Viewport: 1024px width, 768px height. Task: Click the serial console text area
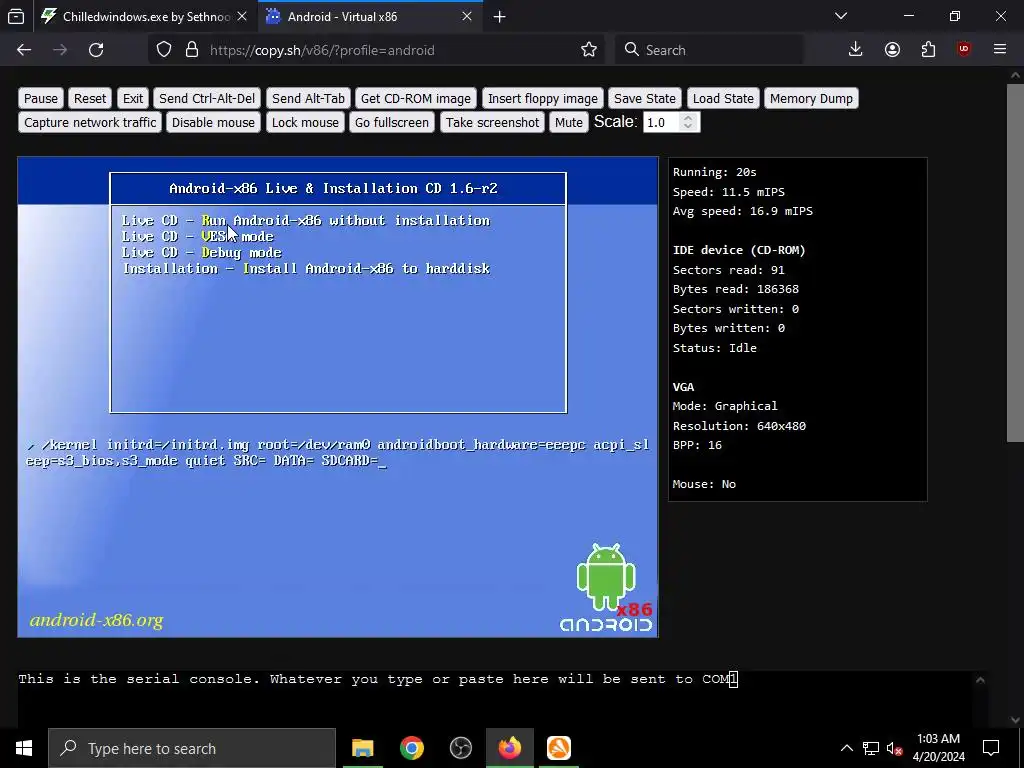(x=494, y=699)
